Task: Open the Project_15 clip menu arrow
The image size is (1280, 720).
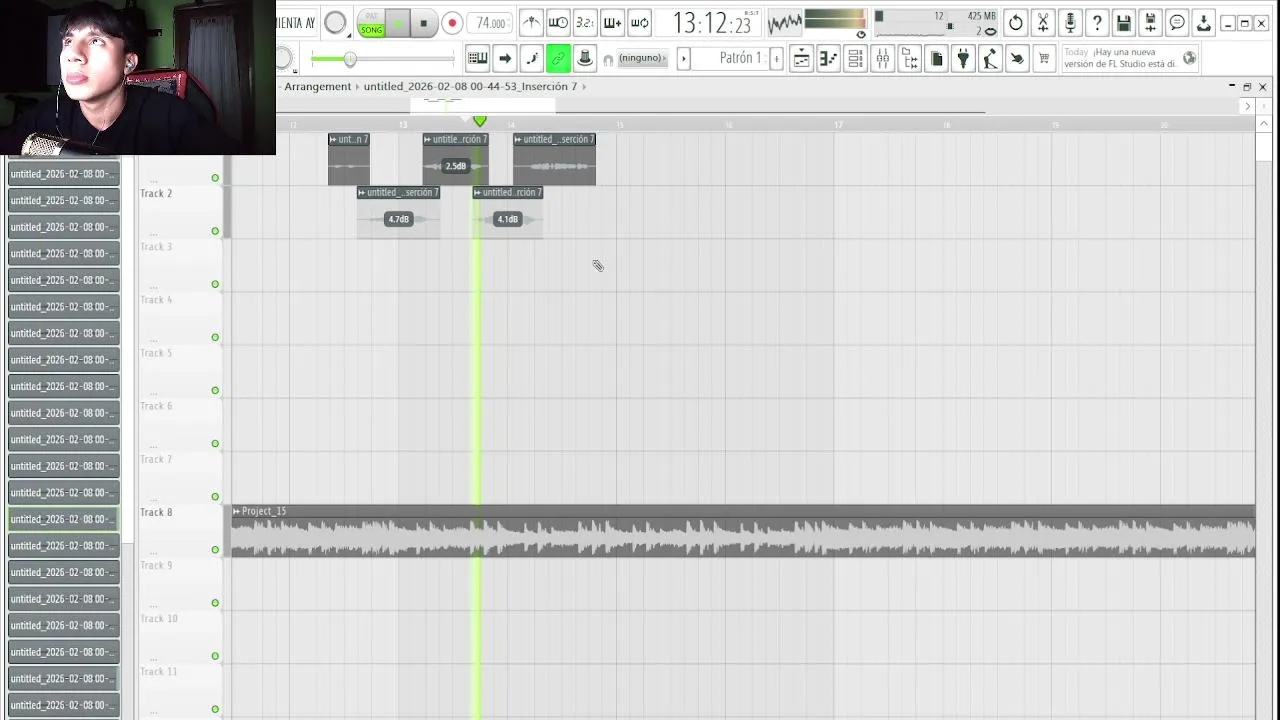Action: [x=237, y=511]
